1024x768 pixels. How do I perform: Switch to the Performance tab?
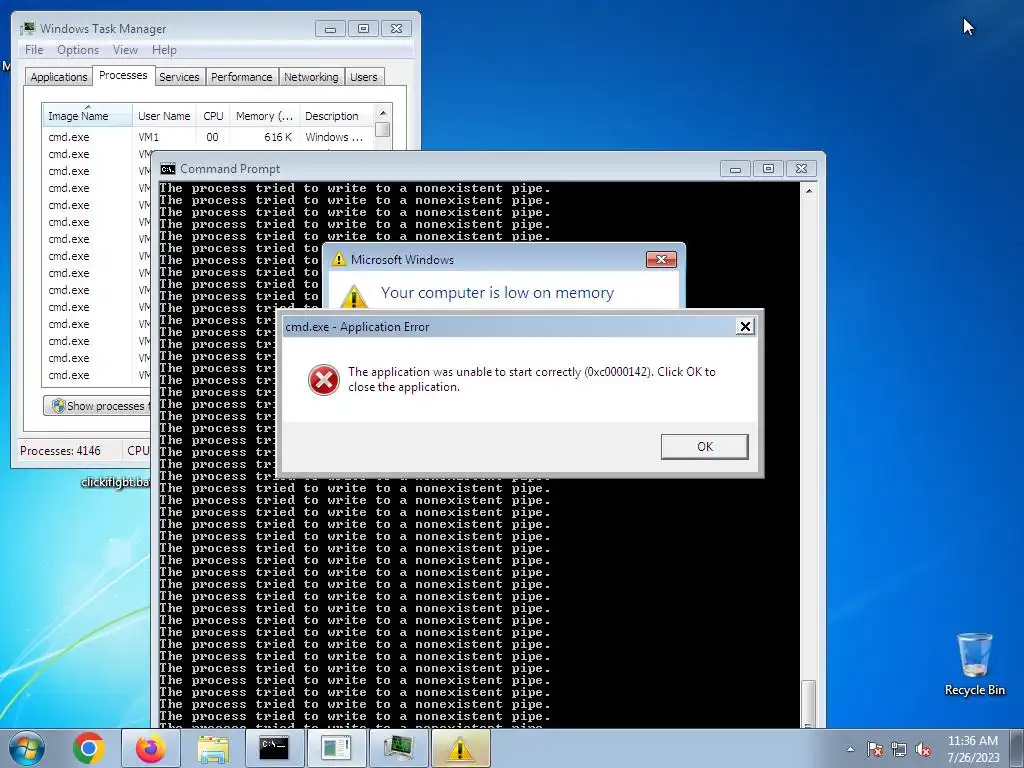242,77
